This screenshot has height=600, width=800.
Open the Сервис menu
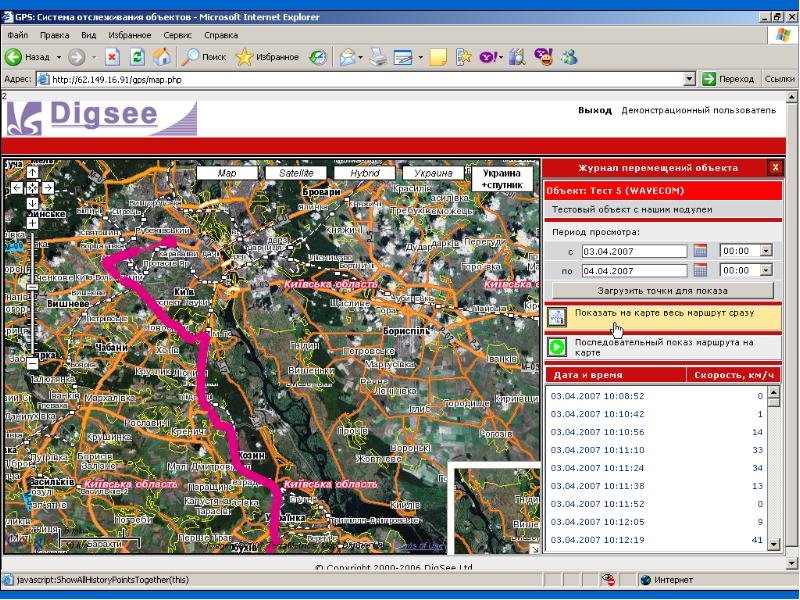coord(177,34)
